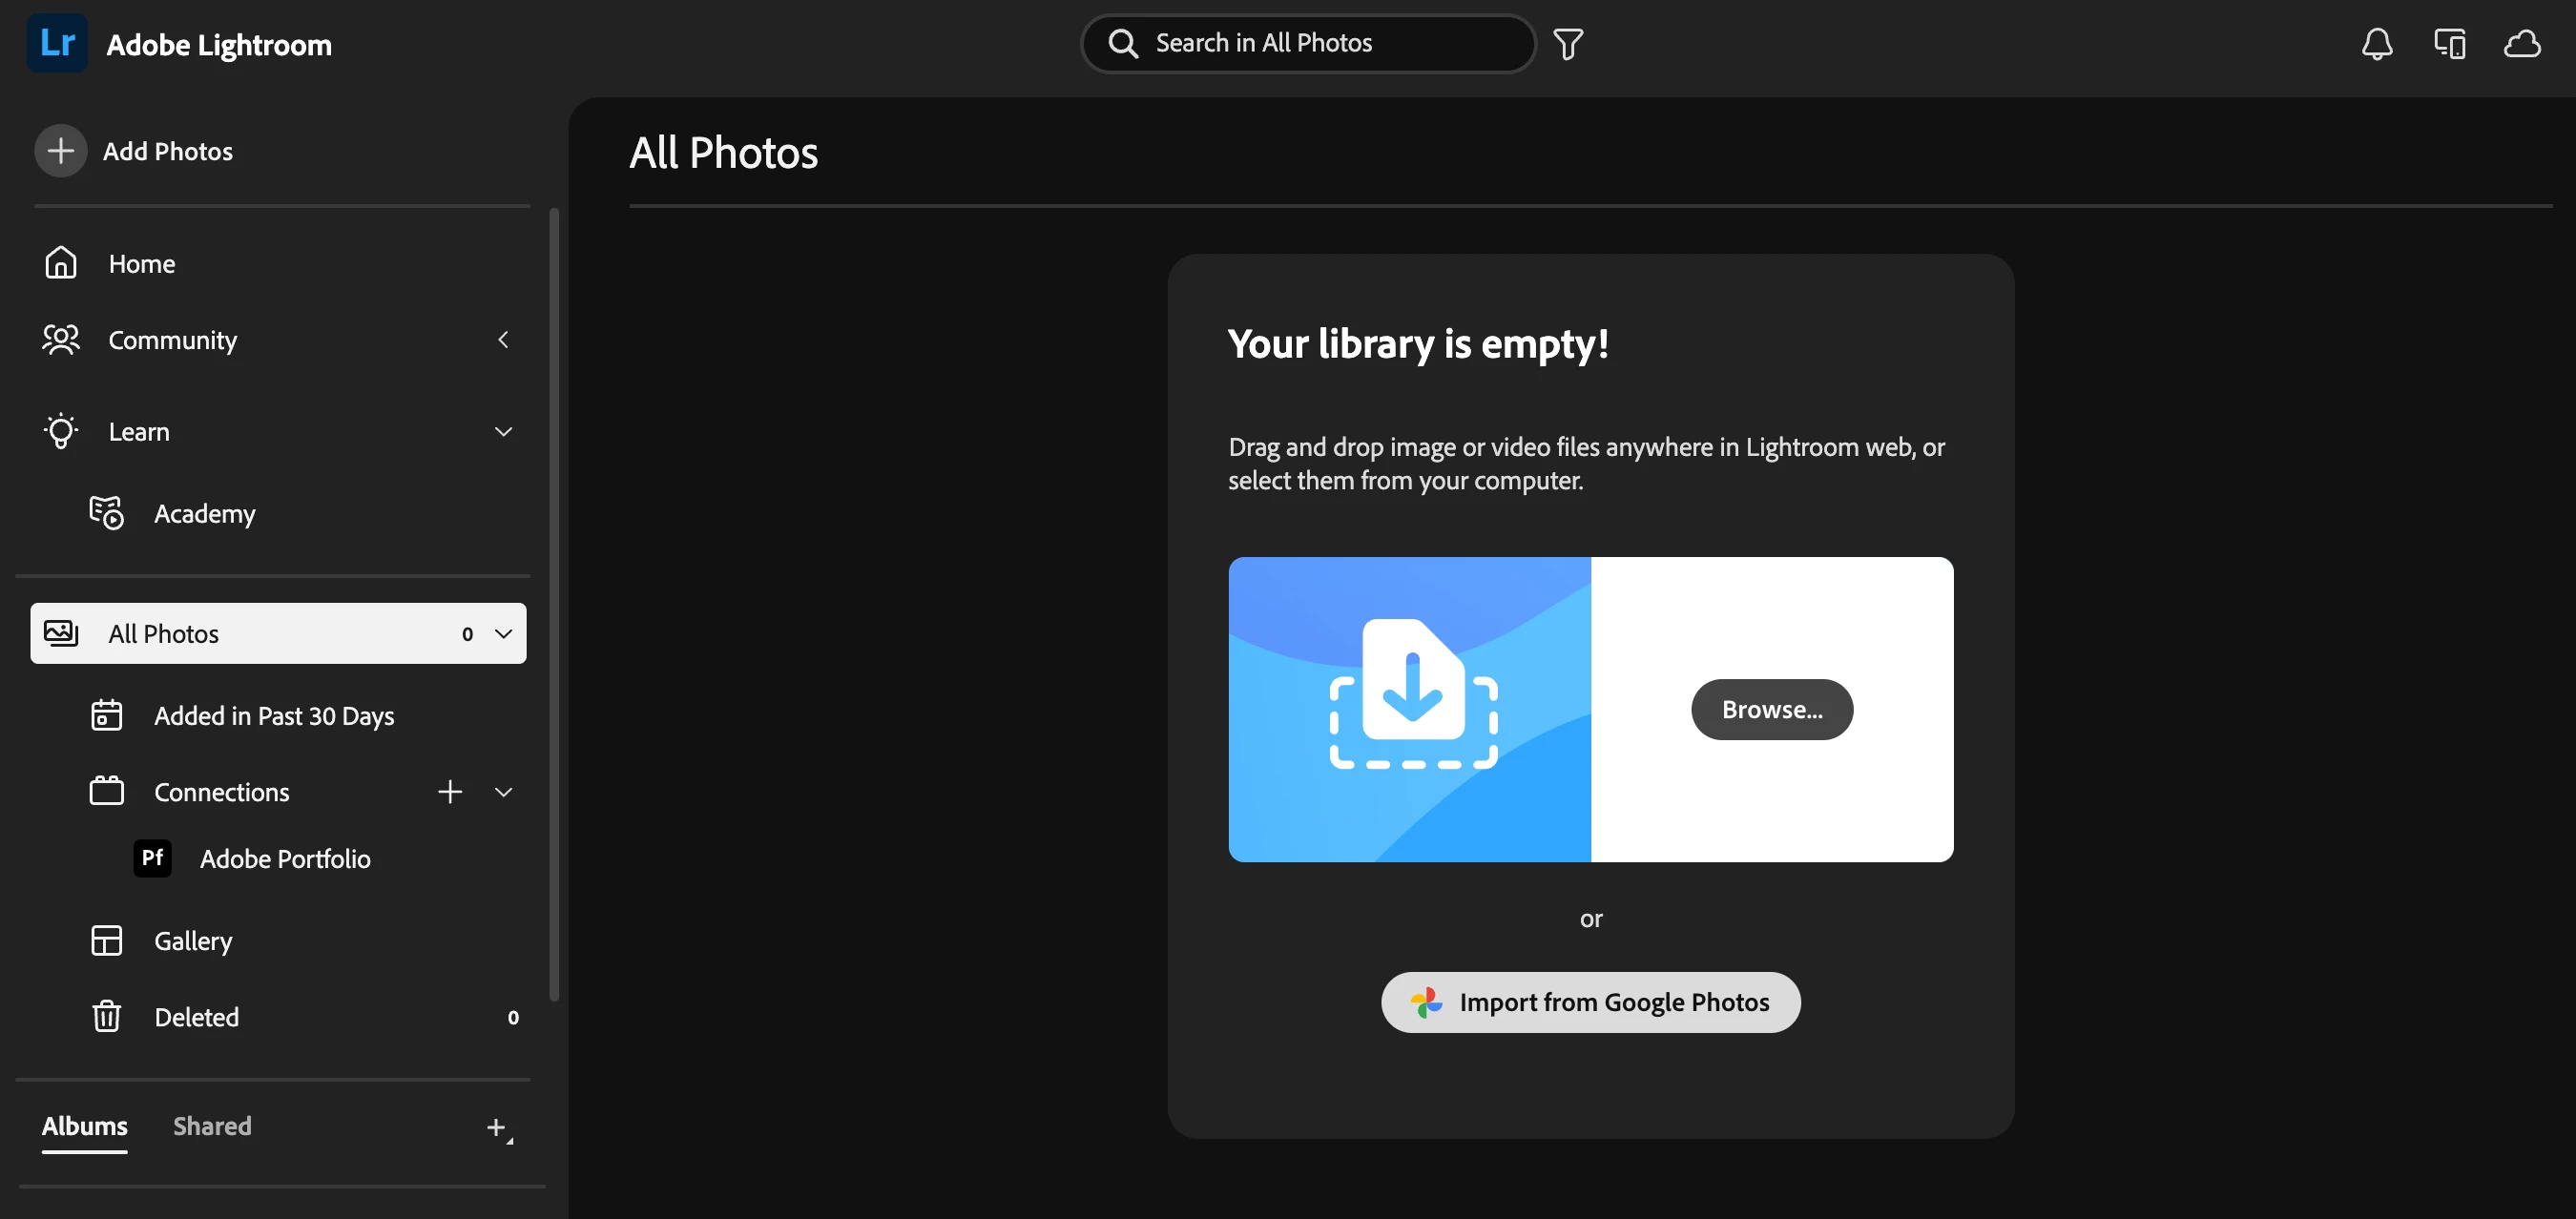
Task: Collapse the Learn section chevron
Action: click(x=503, y=432)
